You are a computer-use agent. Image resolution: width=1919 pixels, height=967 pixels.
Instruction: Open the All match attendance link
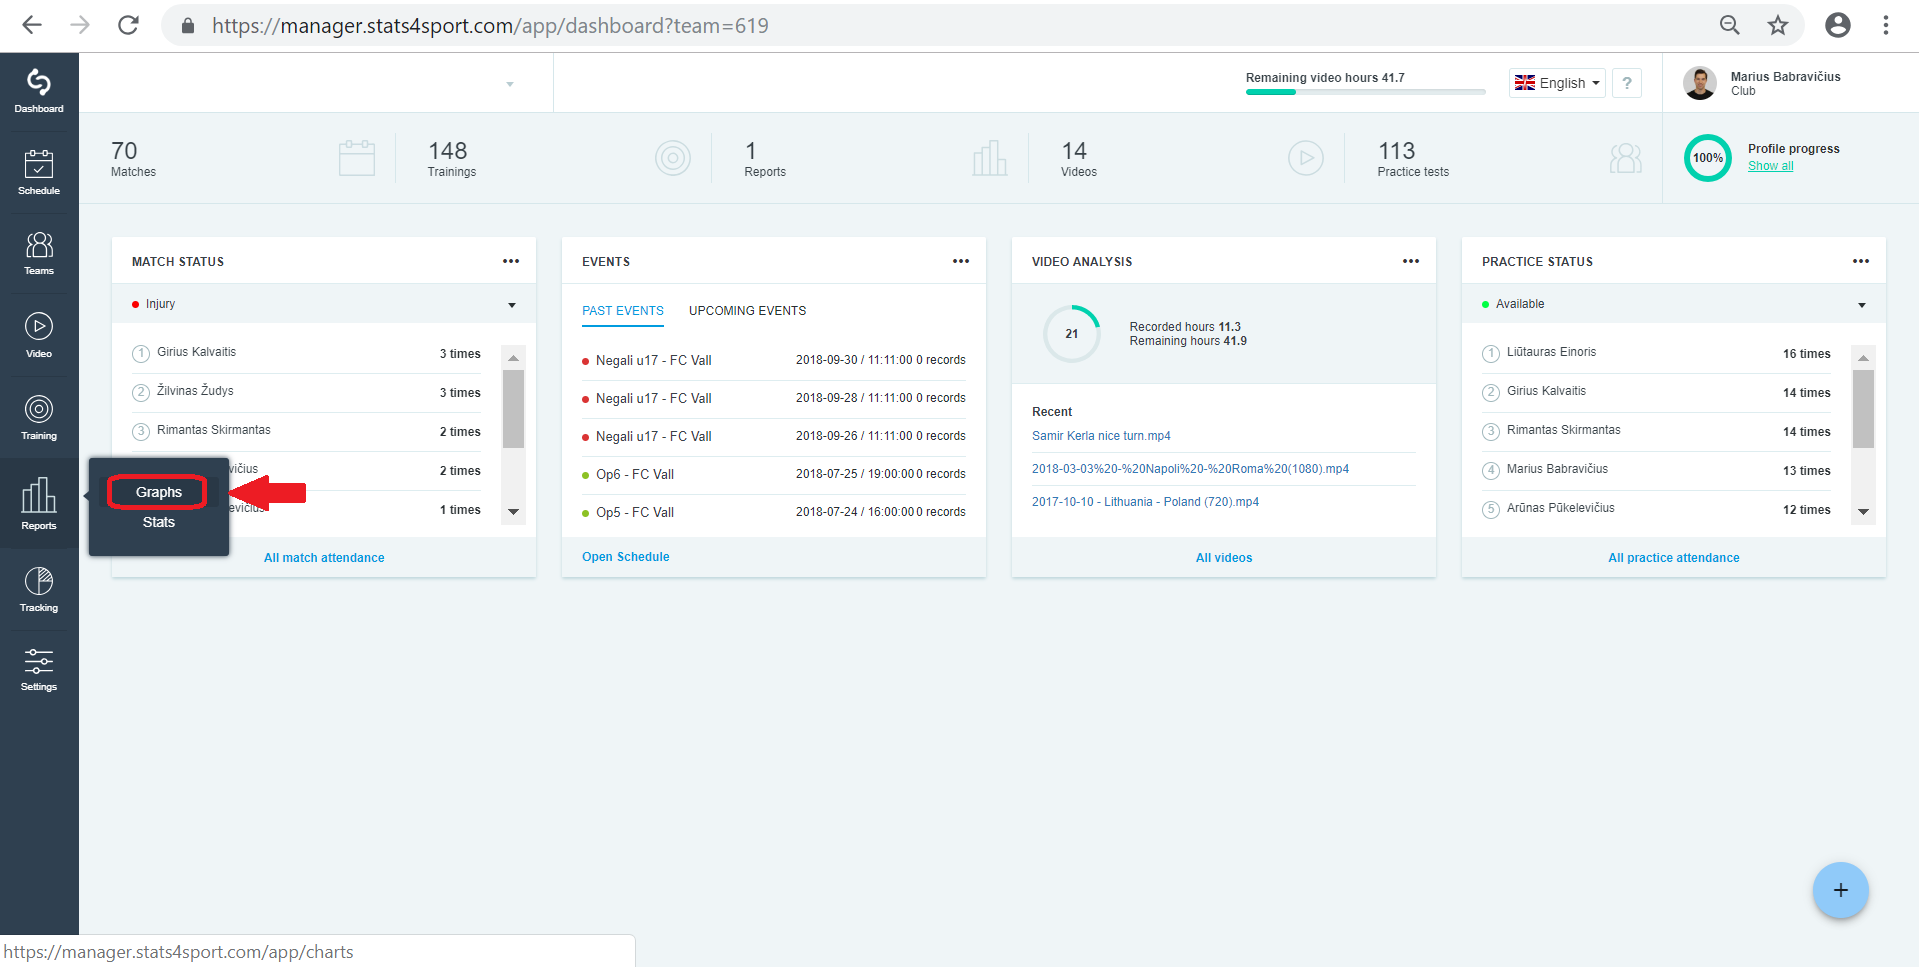(x=324, y=558)
